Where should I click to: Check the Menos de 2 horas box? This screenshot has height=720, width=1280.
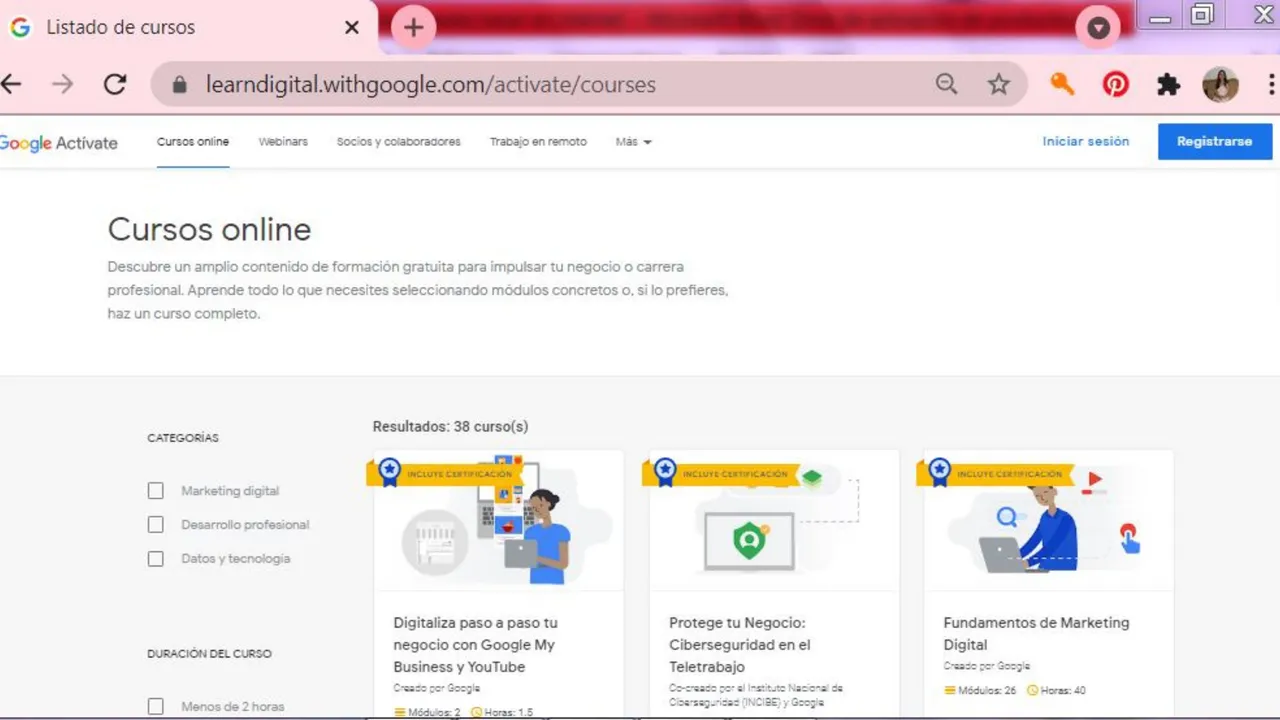pos(155,707)
